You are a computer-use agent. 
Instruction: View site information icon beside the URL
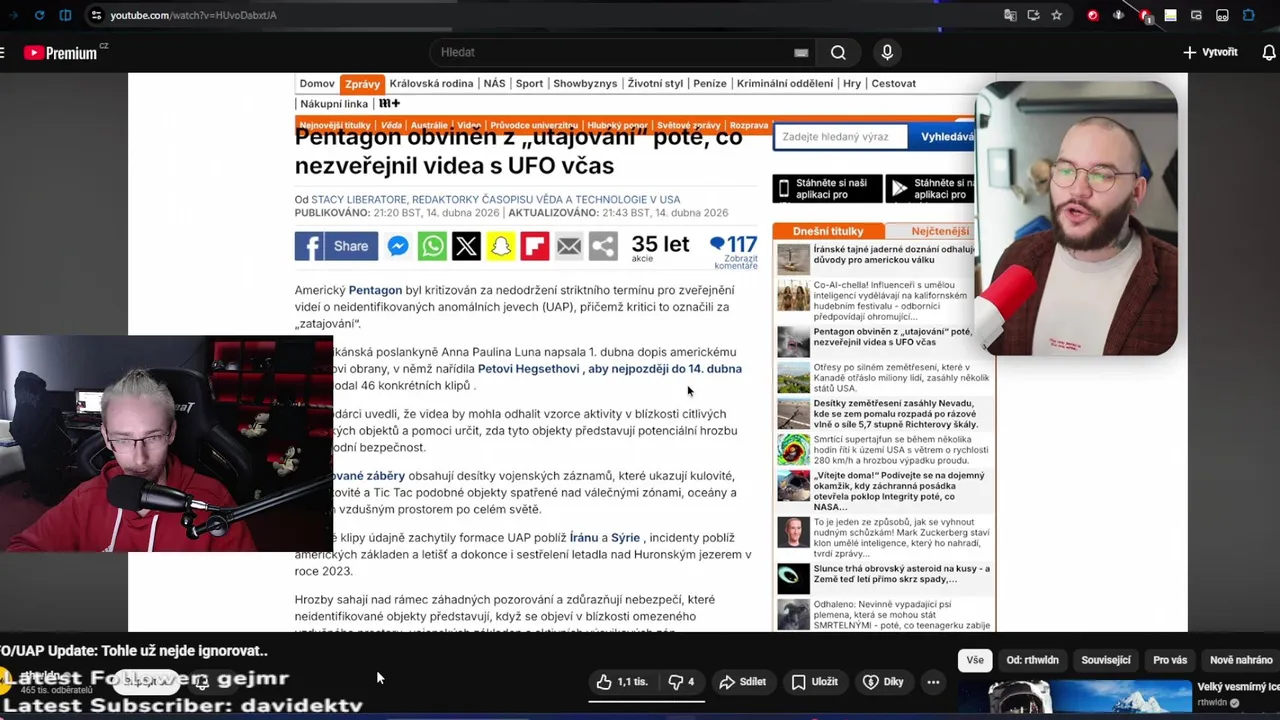click(x=96, y=15)
